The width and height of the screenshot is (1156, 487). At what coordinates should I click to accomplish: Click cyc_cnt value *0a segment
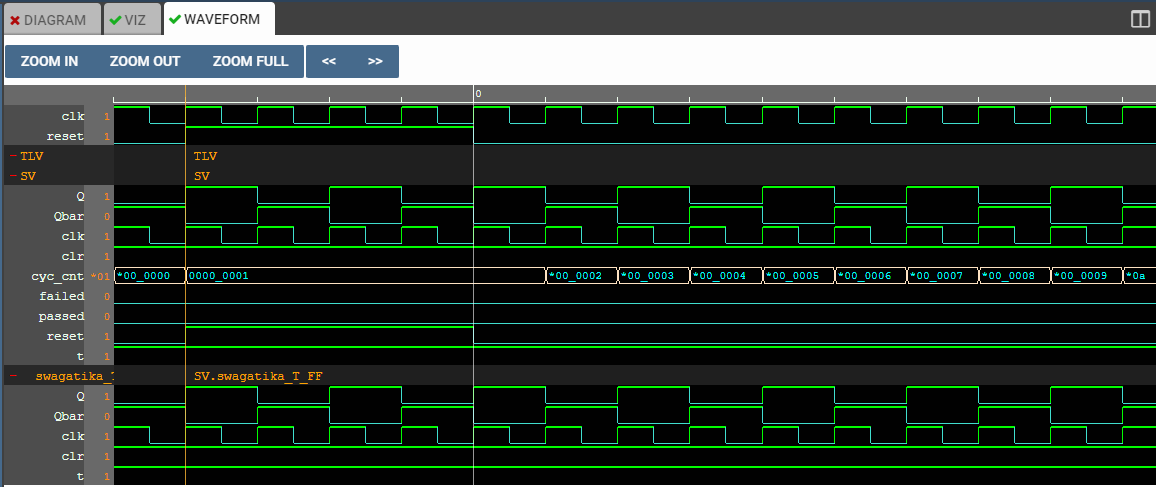click(x=1139, y=276)
